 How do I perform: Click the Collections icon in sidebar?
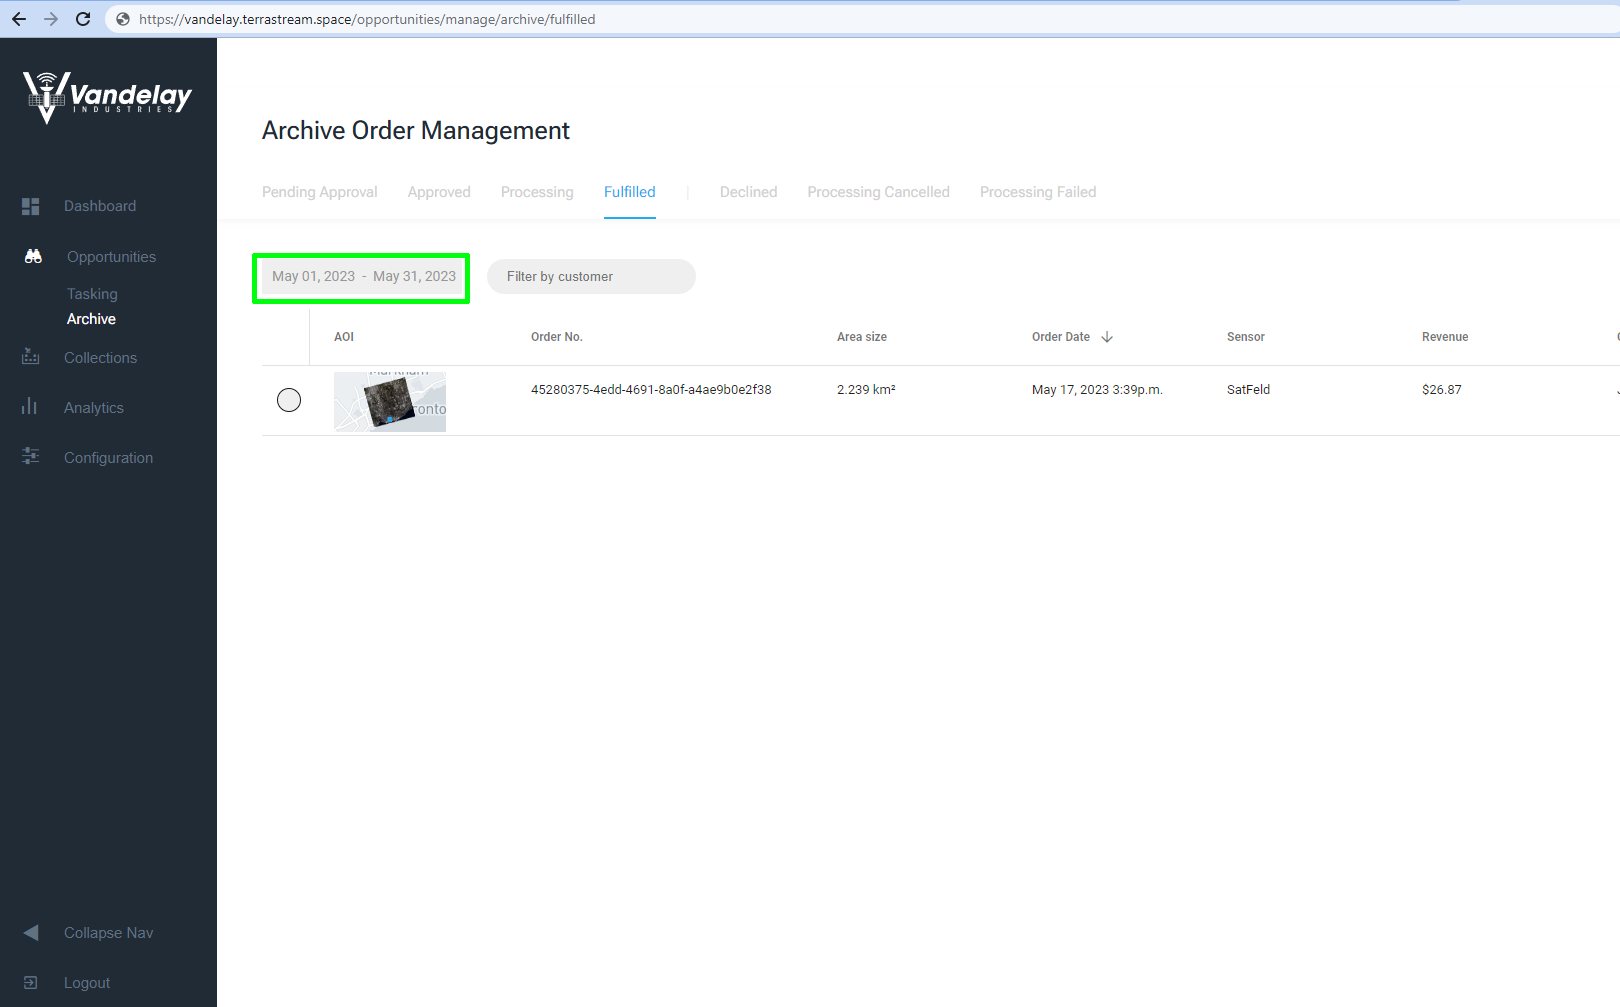point(31,357)
